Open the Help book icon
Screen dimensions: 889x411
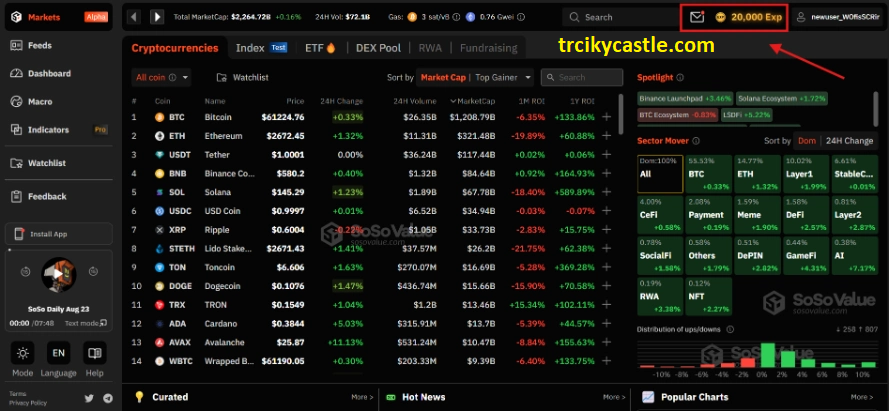pyautogui.click(x=95, y=353)
